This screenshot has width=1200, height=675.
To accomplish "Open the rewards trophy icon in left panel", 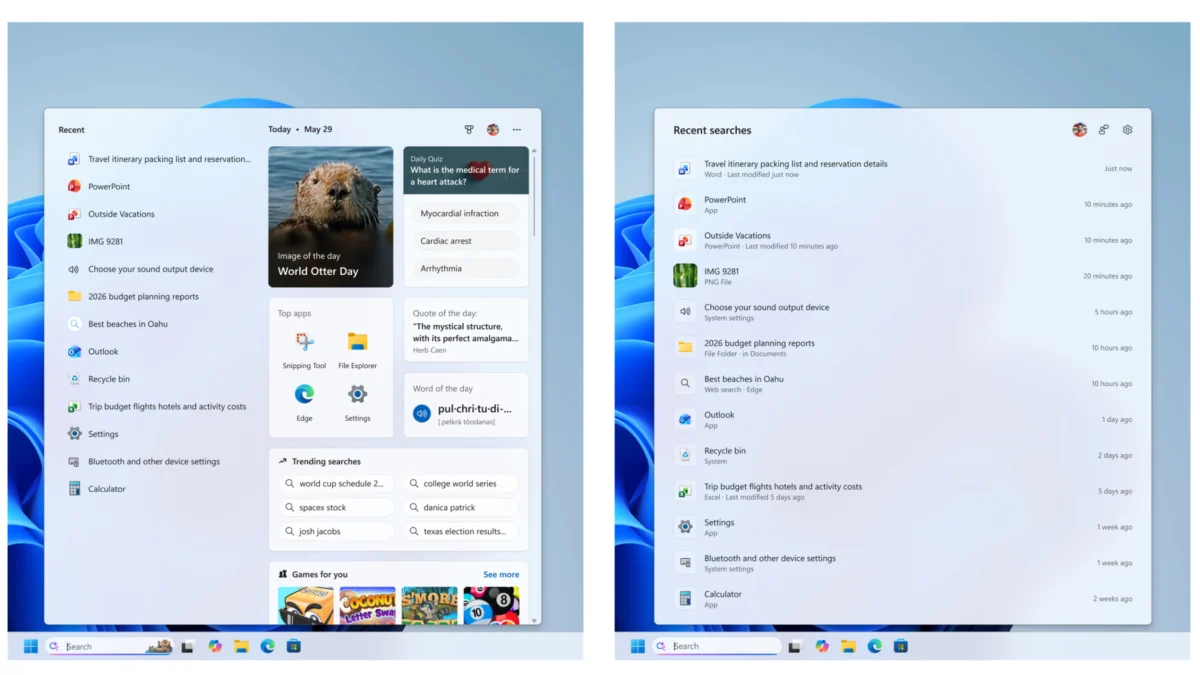I will (x=469, y=129).
